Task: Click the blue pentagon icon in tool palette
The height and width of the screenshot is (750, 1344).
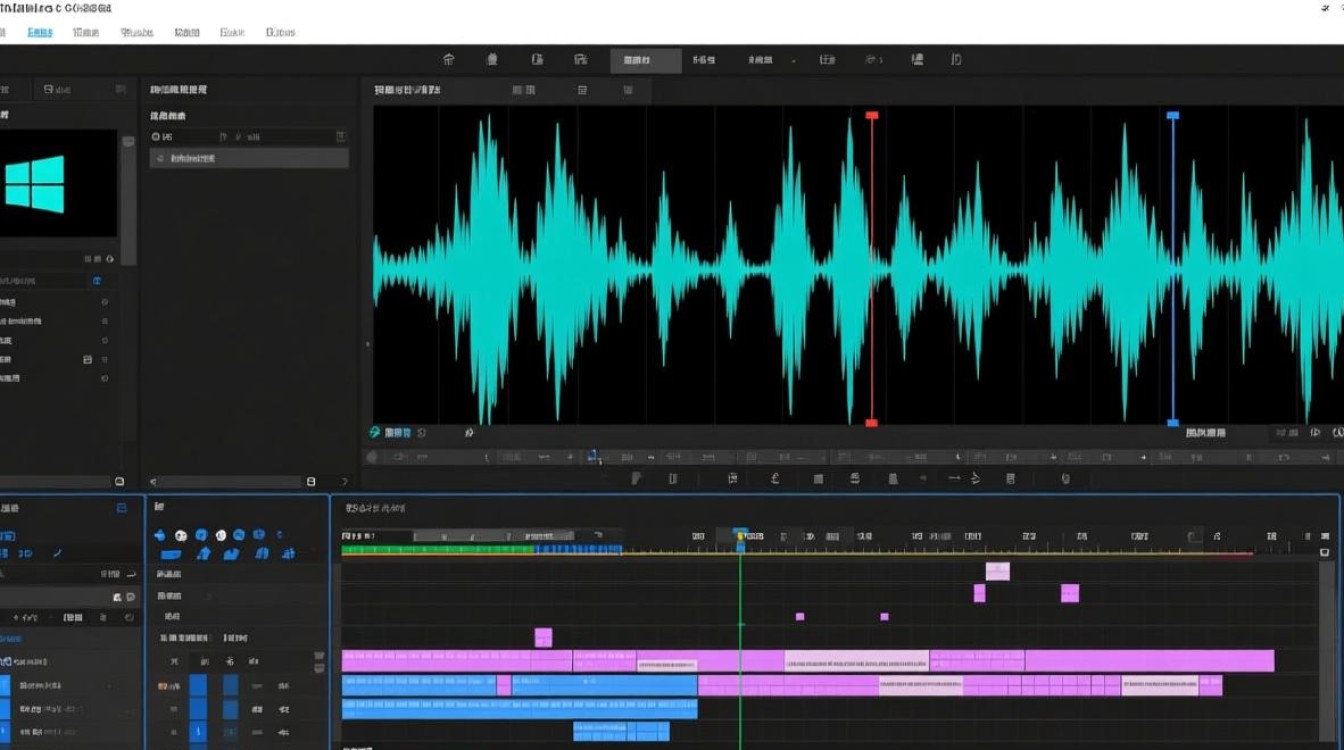Action: [x=161, y=535]
